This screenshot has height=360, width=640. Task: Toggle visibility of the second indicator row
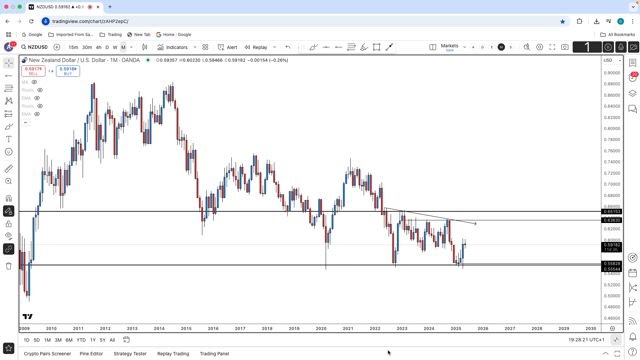tap(40, 90)
